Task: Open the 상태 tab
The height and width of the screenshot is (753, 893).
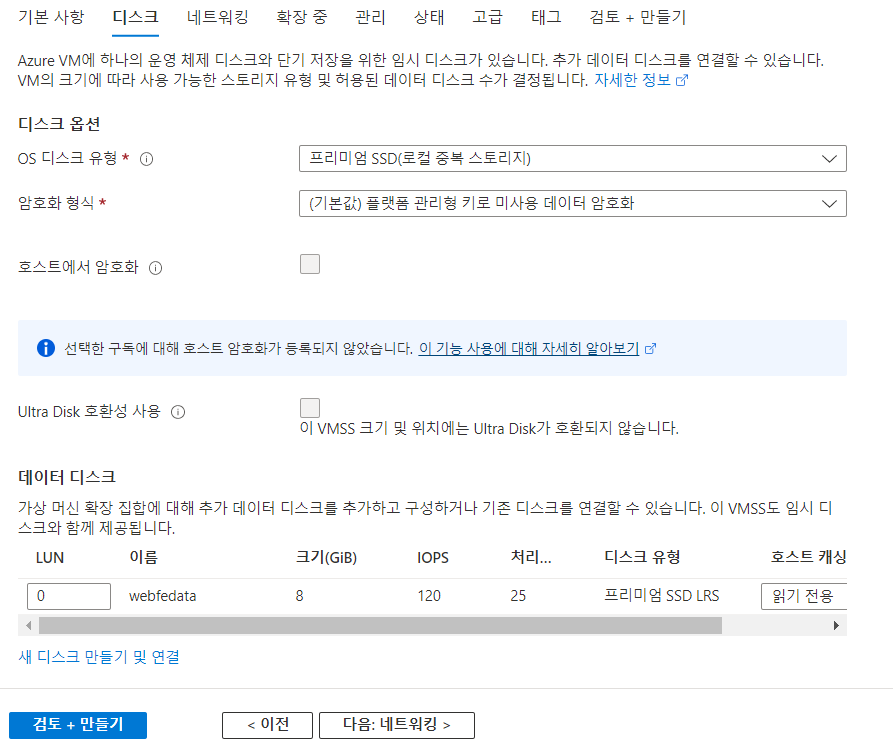Action: click(429, 17)
